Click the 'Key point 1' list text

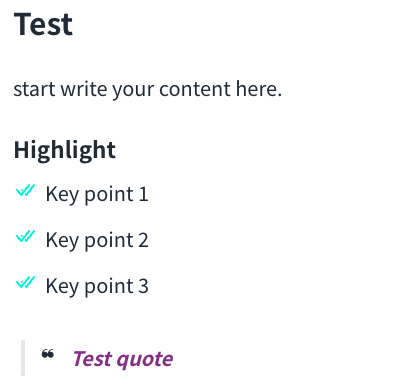pyautogui.click(x=97, y=194)
